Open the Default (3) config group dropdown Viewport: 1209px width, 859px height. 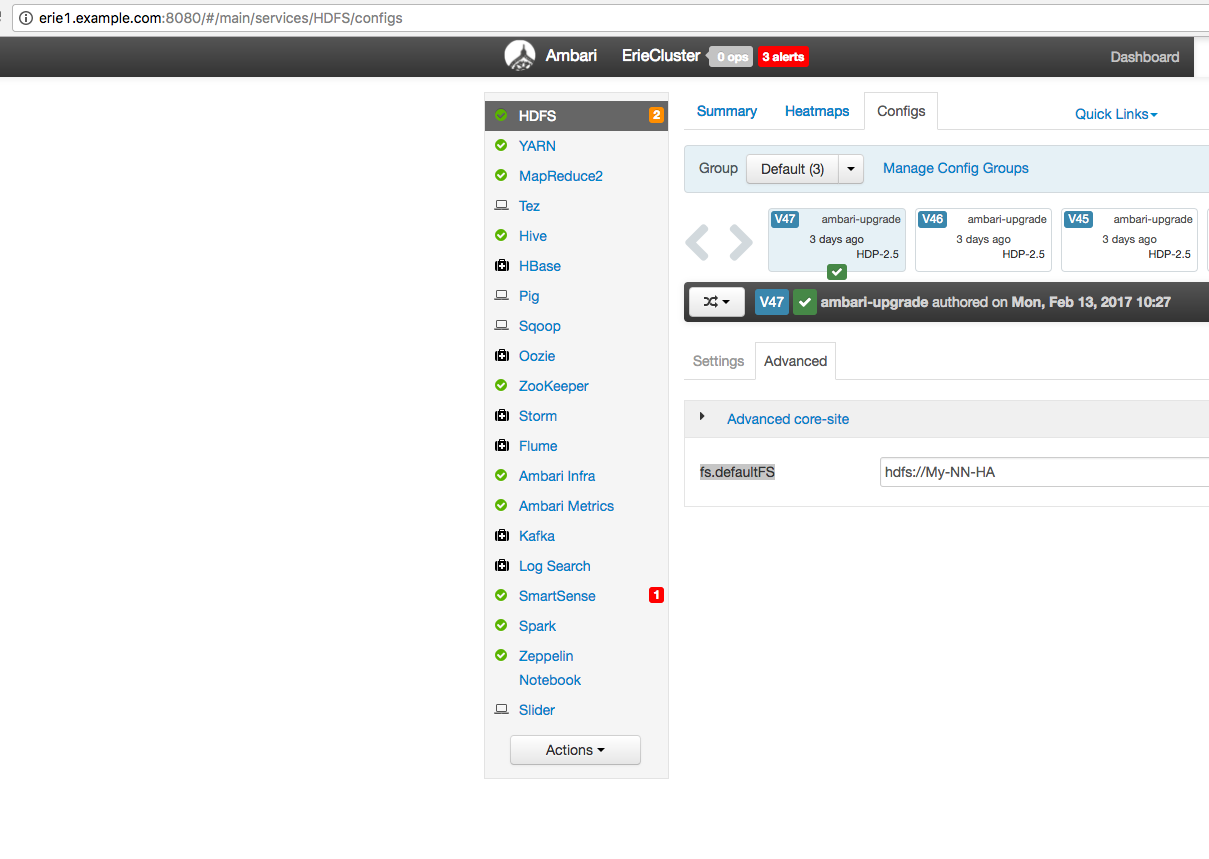point(805,168)
